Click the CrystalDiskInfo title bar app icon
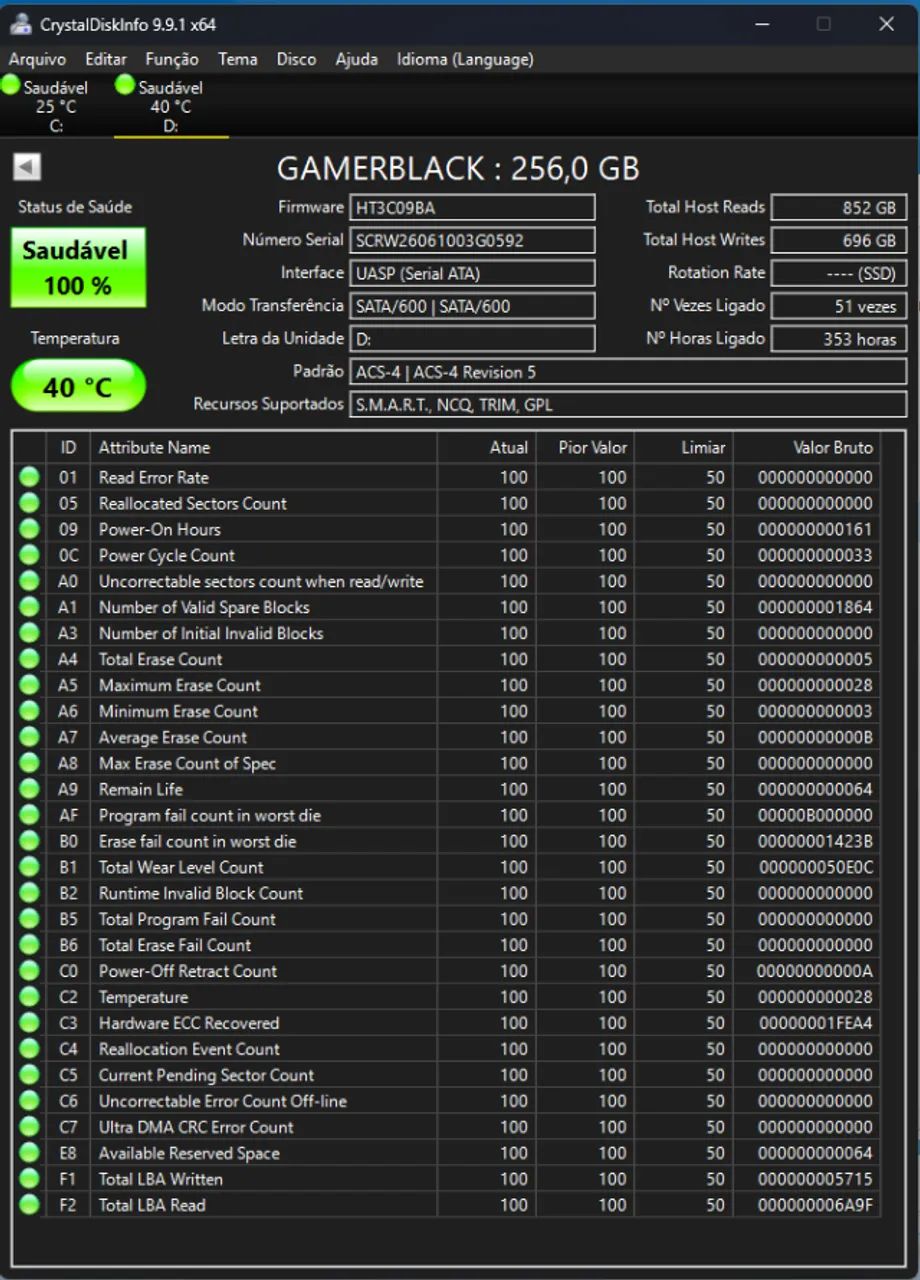 pyautogui.click(x=20, y=24)
